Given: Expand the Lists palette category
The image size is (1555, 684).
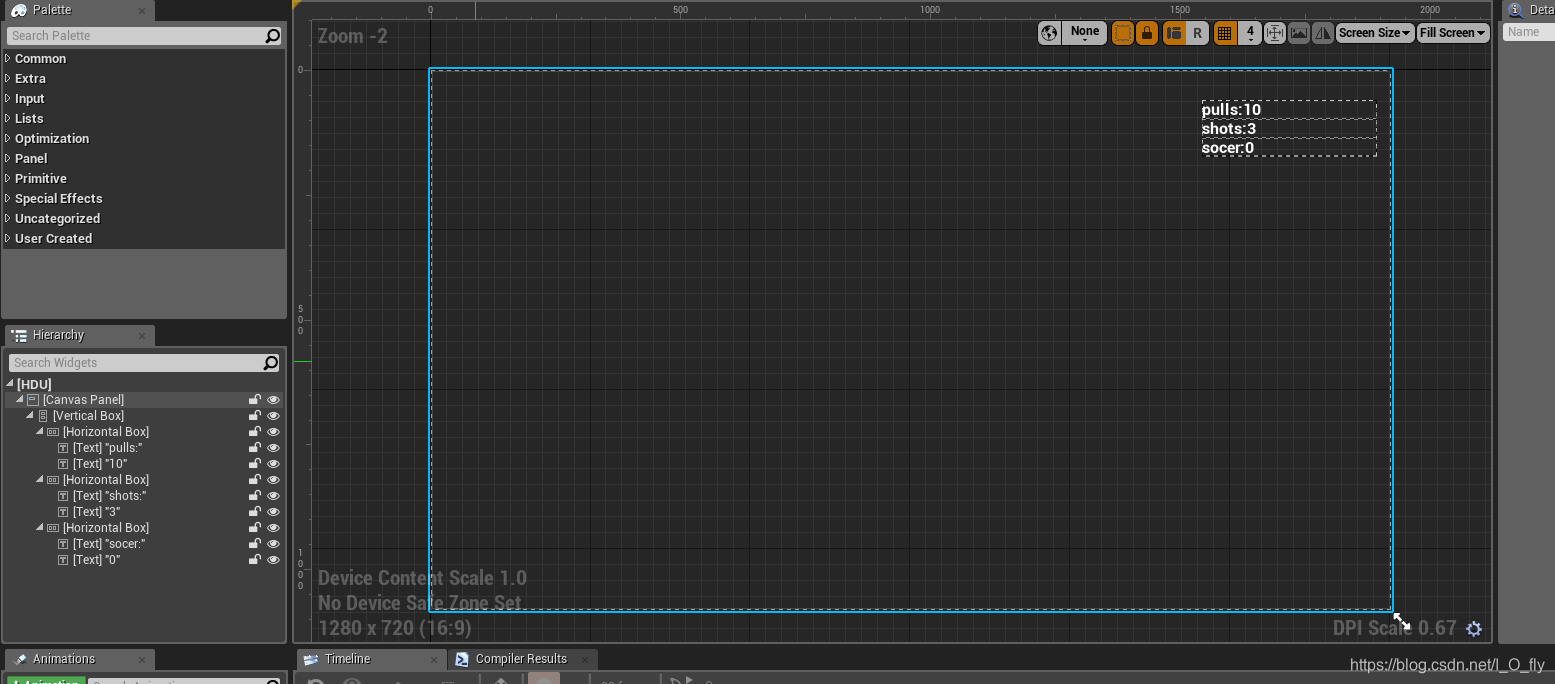Looking at the screenshot, I should [8, 118].
